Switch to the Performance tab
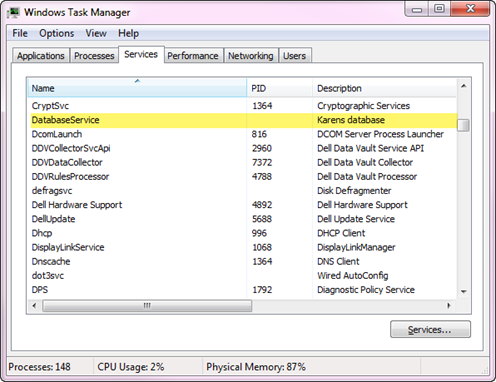496x382 pixels. 193,56
